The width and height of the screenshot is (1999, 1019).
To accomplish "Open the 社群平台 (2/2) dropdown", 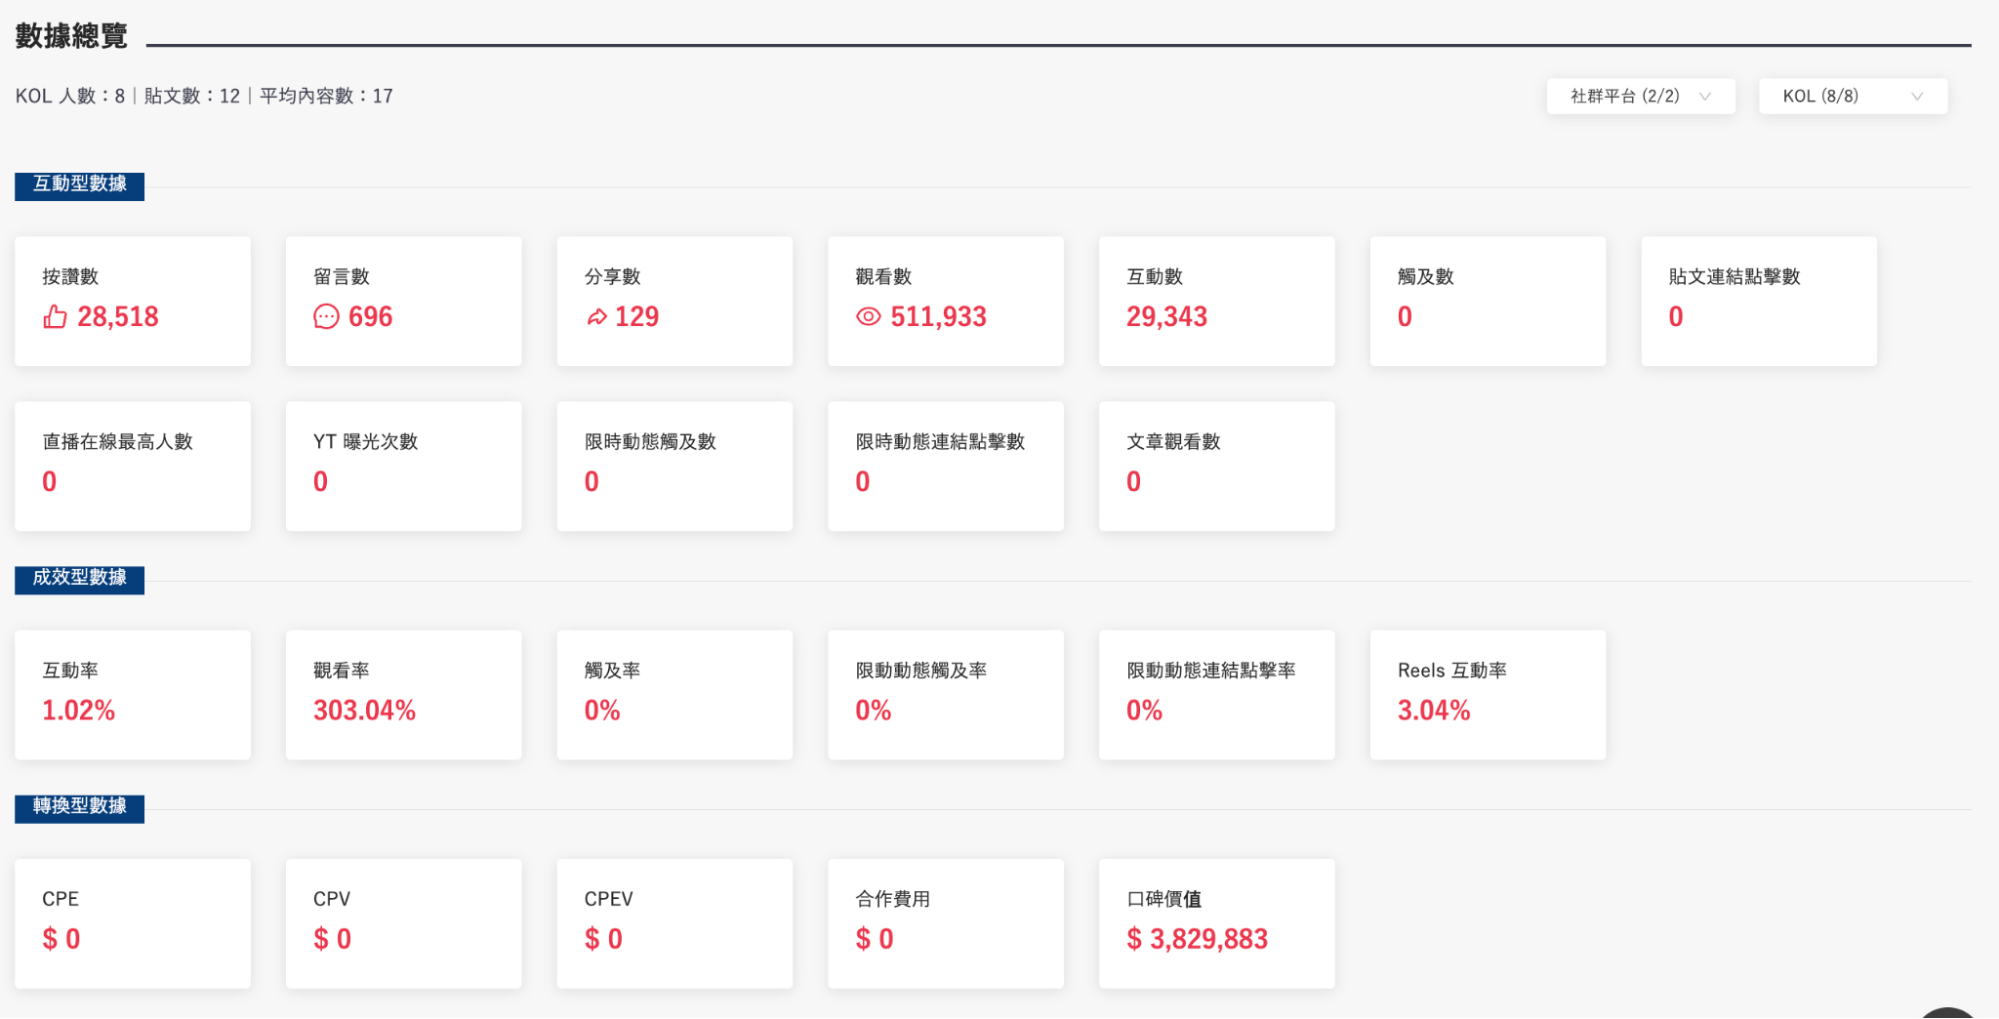I will tap(1640, 96).
